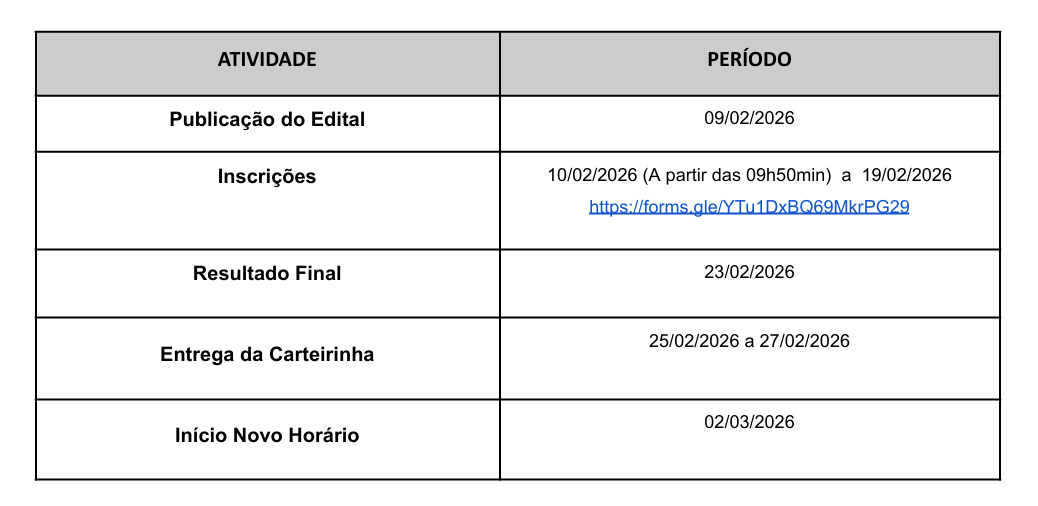Select the "Início Novo Horário" row label
This screenshot has height=506, width=1038.
point(267,436)
